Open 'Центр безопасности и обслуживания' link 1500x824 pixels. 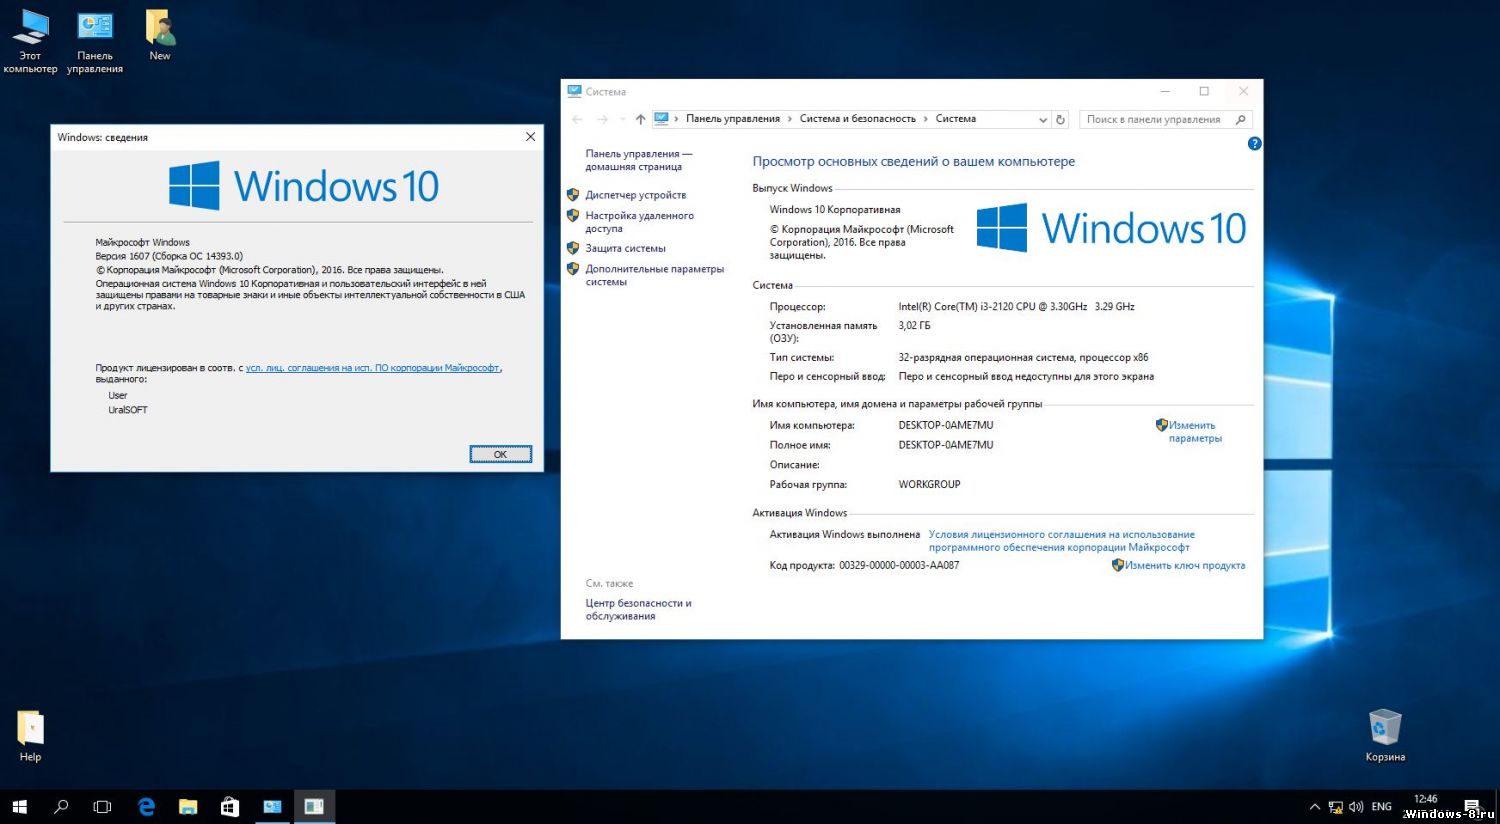pyautogui.click(x=638, y=610)
